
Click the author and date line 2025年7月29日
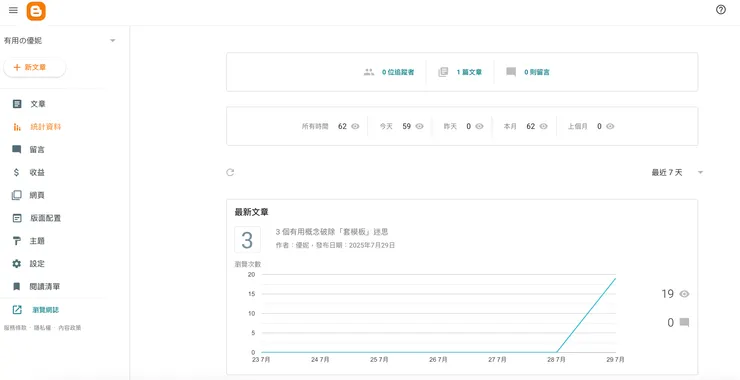[335, 245]
